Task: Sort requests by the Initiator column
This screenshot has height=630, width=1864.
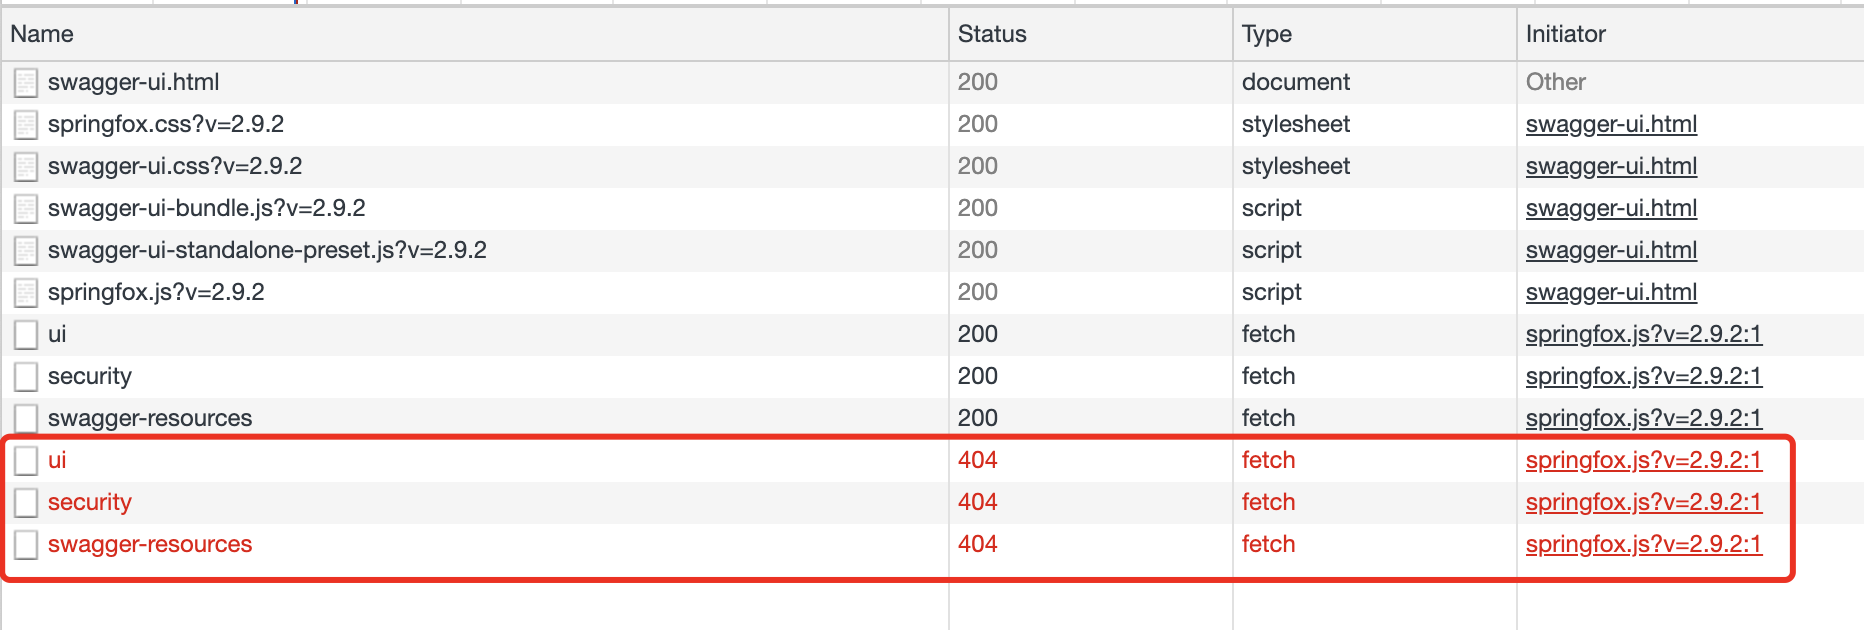Action: tap(1566, 34)
